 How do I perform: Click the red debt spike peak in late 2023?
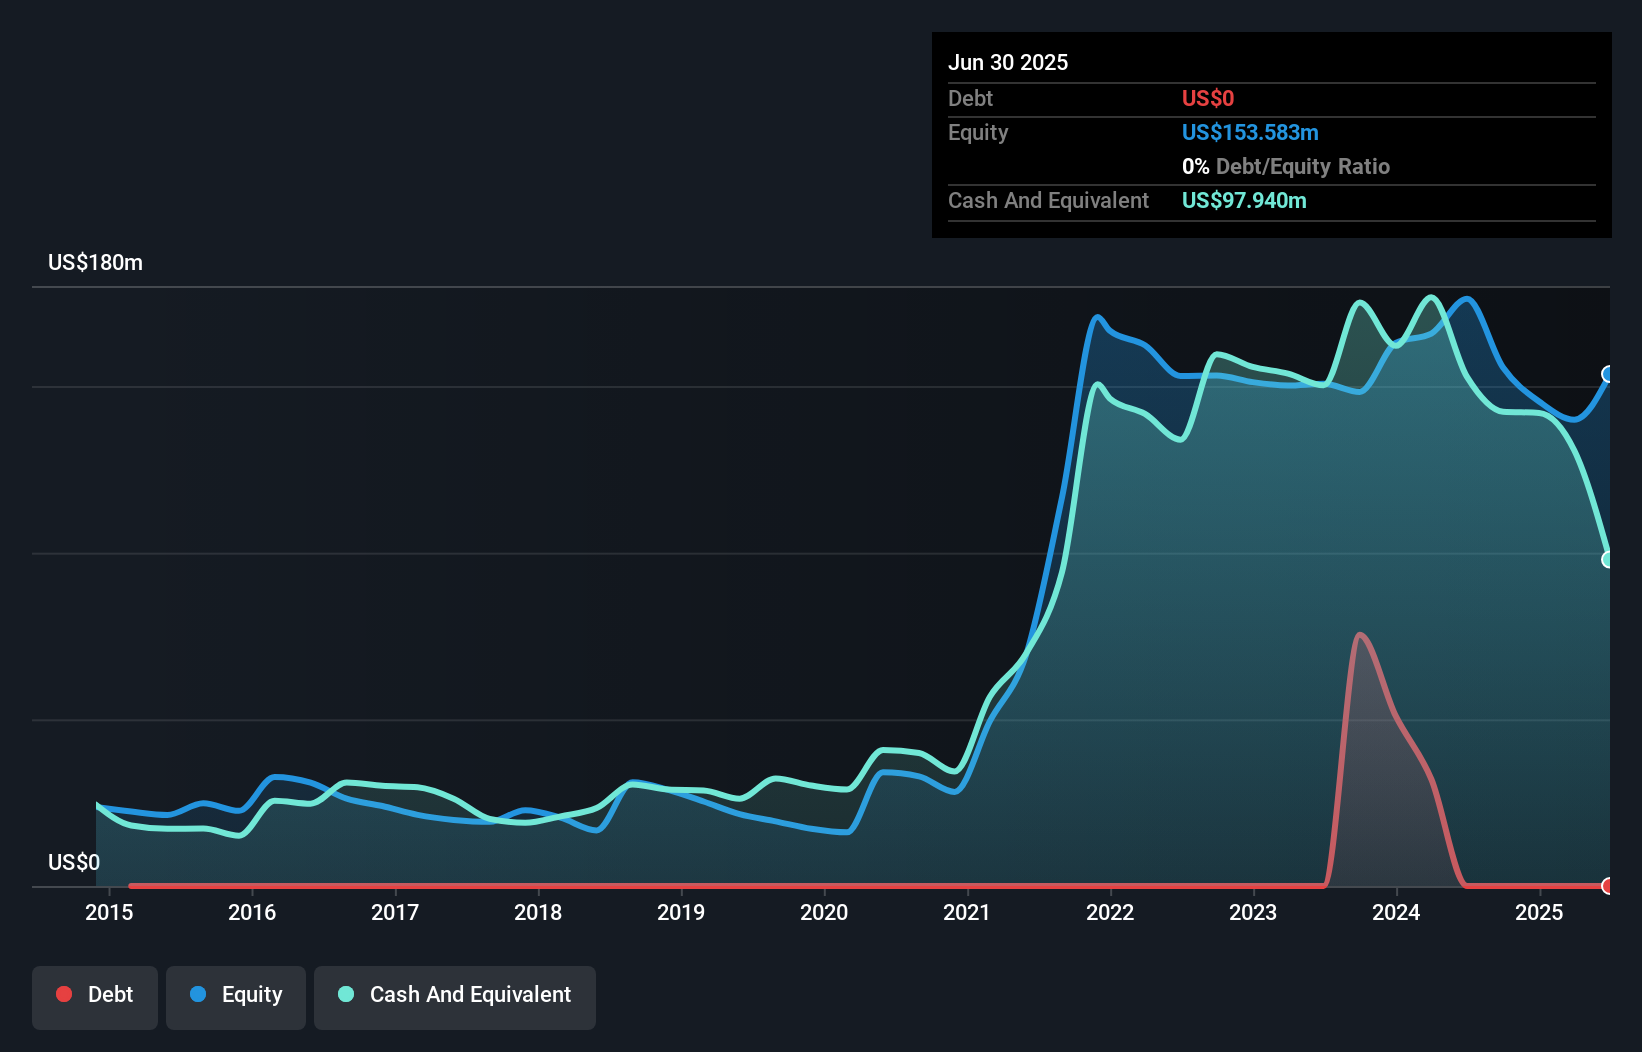click(1360, 635)
